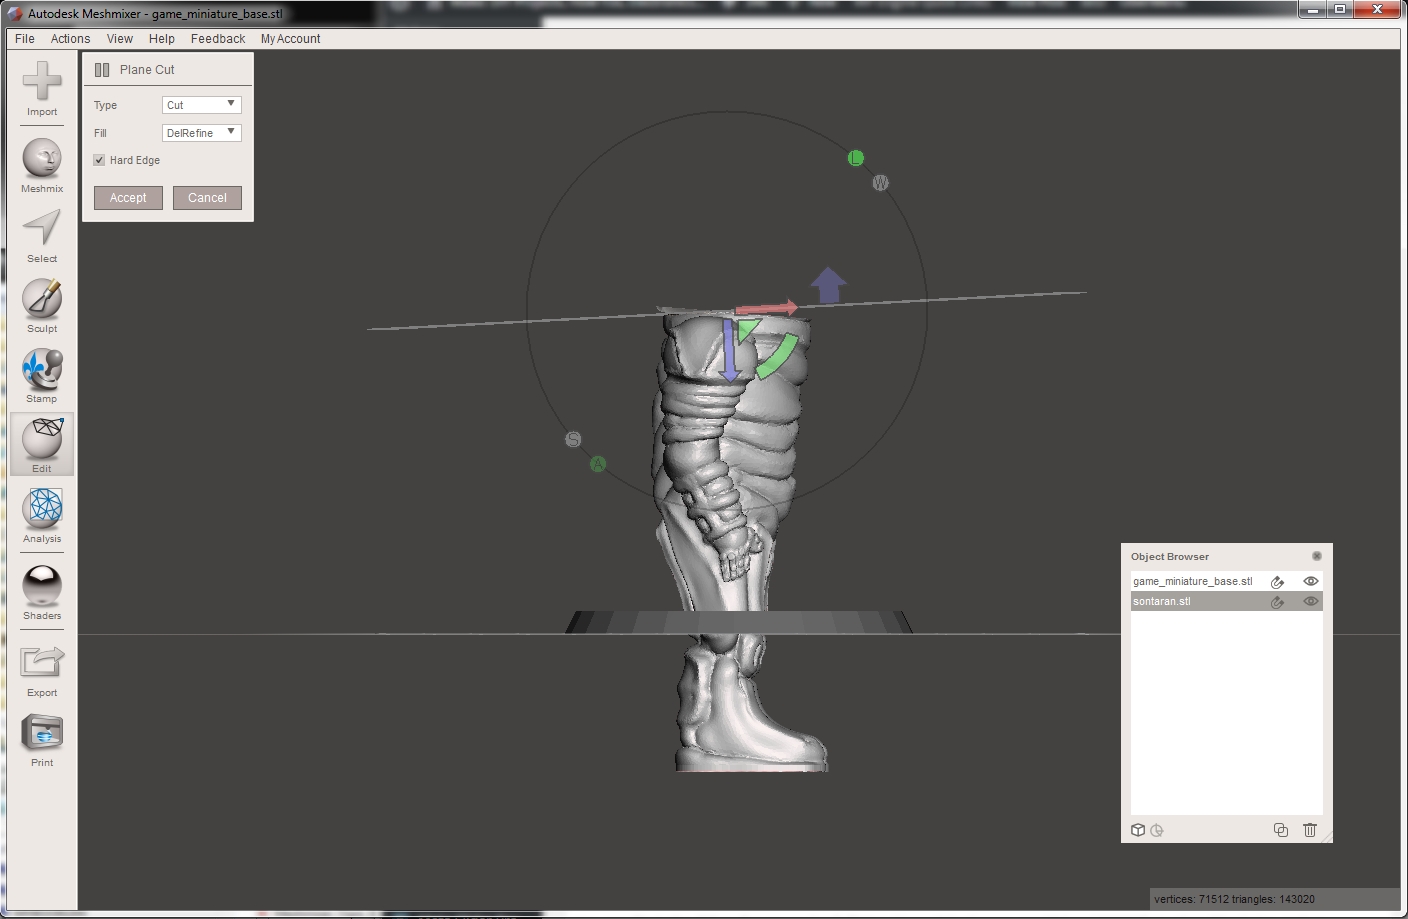Select sontaran.stl in Object Browser
Screen dimensions: 1408x919
pyautogui.click(x=1161, y=601)
